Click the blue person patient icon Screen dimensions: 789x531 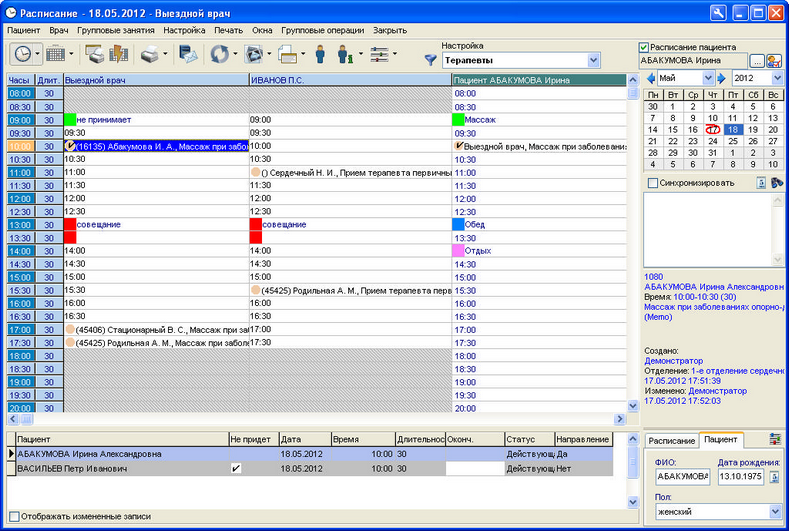[x=320, y=54]
